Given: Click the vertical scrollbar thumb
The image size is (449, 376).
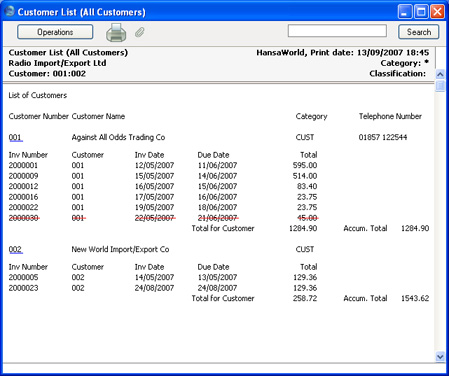Looking at the screenshot, I should [440, 85].
